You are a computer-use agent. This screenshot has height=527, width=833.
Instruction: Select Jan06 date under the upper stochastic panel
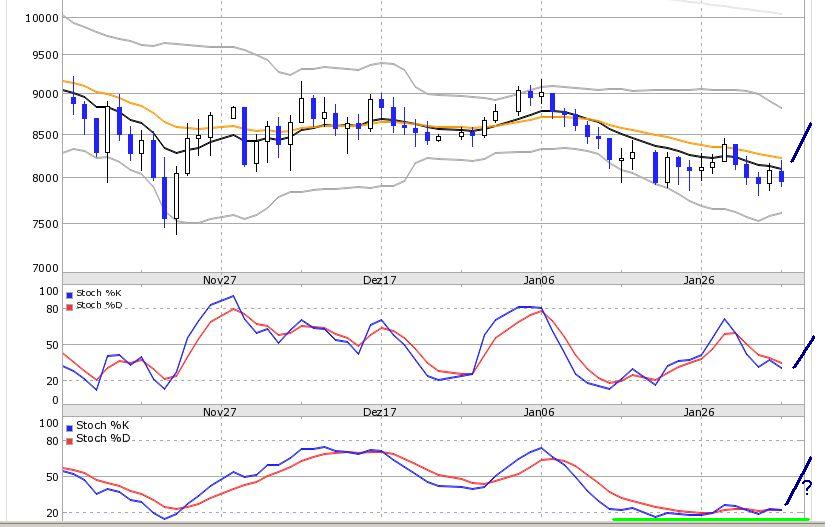pyautogui.click(x=539, y=412)
